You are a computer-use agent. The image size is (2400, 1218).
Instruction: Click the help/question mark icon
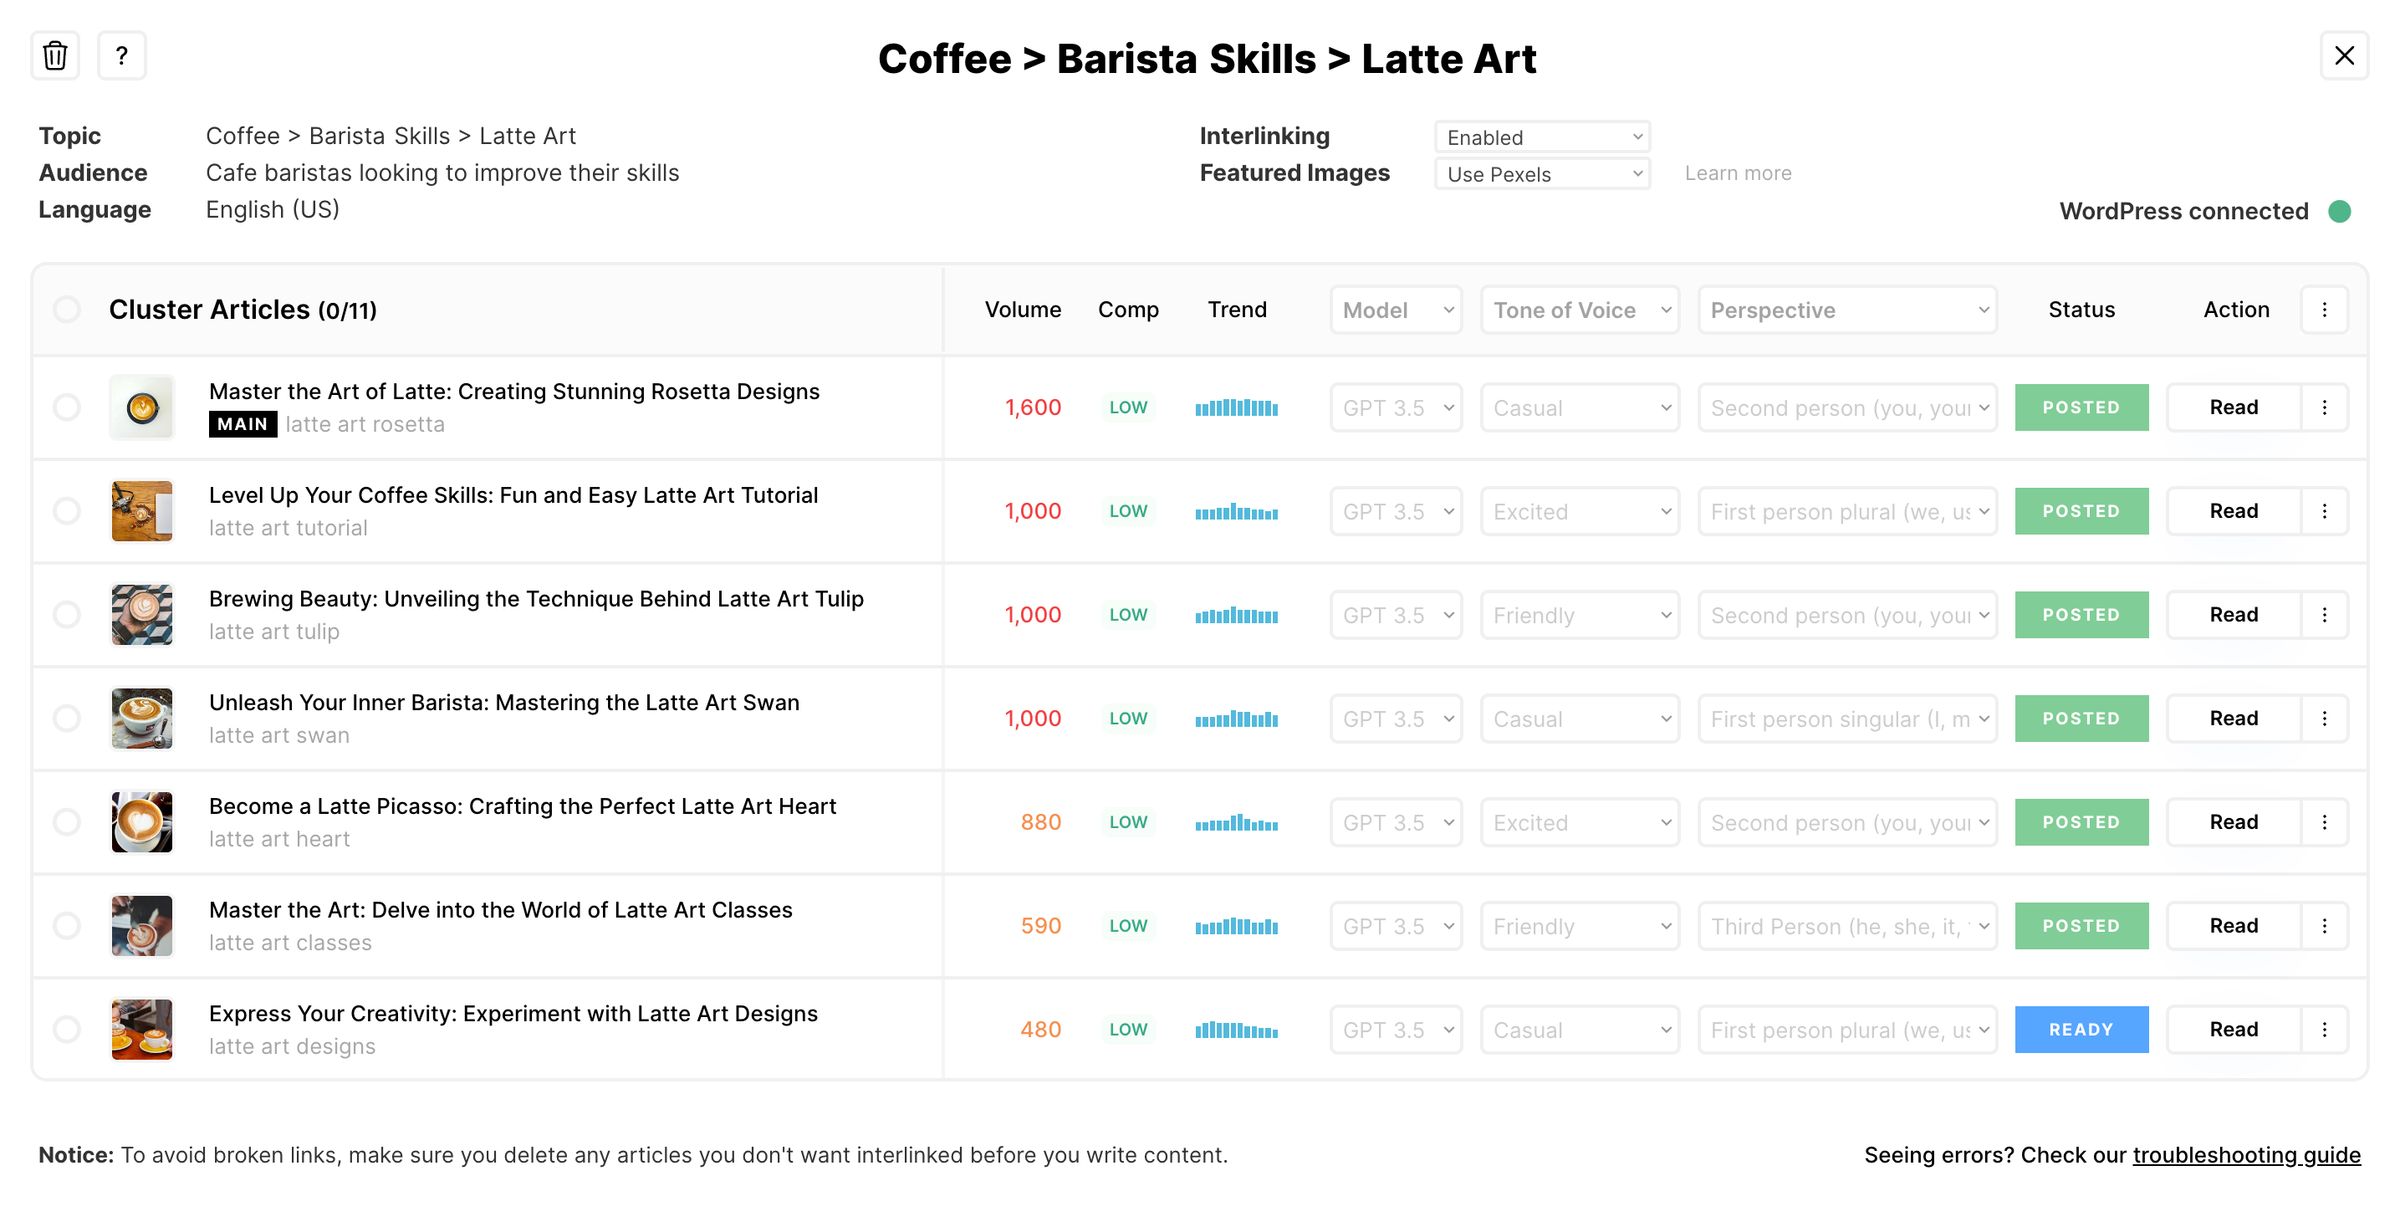click(121, 54)
